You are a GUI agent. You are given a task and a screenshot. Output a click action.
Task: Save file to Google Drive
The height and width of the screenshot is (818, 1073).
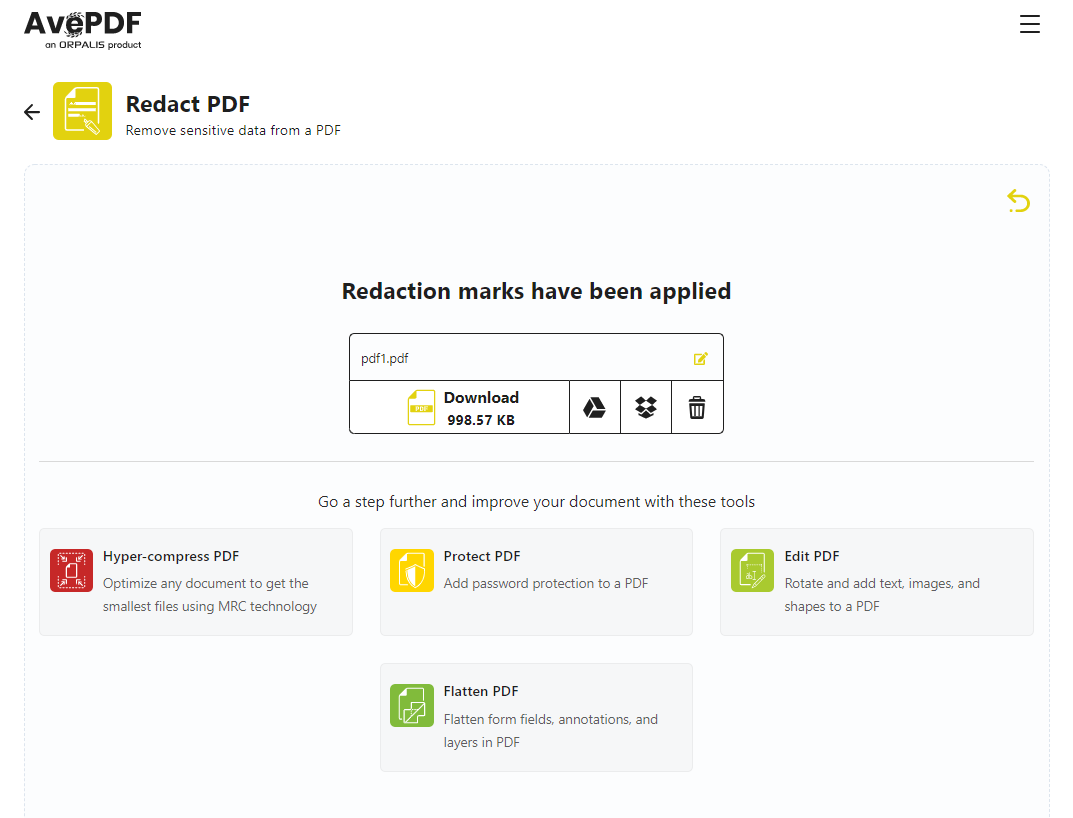pos(594,407)
